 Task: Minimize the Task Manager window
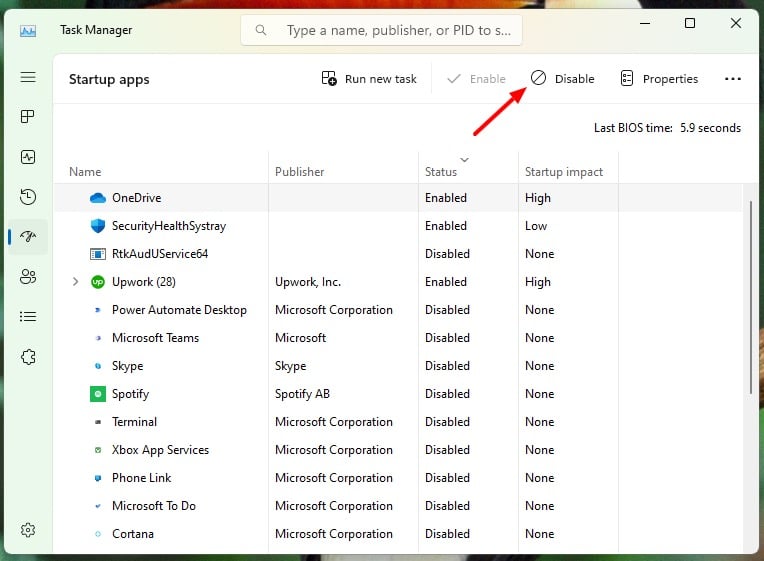click(x=645, y=23)
